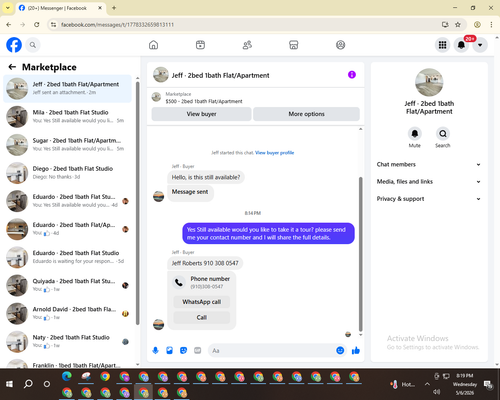The image size is (500, 400).
Task: Click the More options button
Action: click(306, 114)
